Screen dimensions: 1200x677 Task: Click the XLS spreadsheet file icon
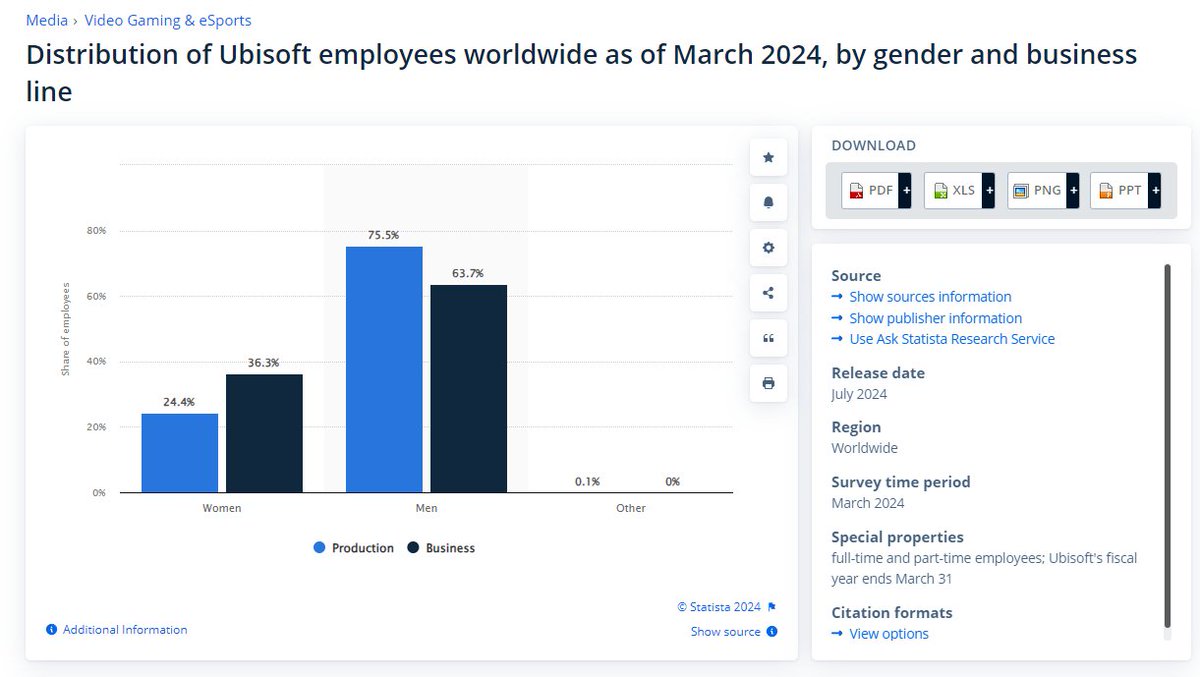tap(940, 190)
